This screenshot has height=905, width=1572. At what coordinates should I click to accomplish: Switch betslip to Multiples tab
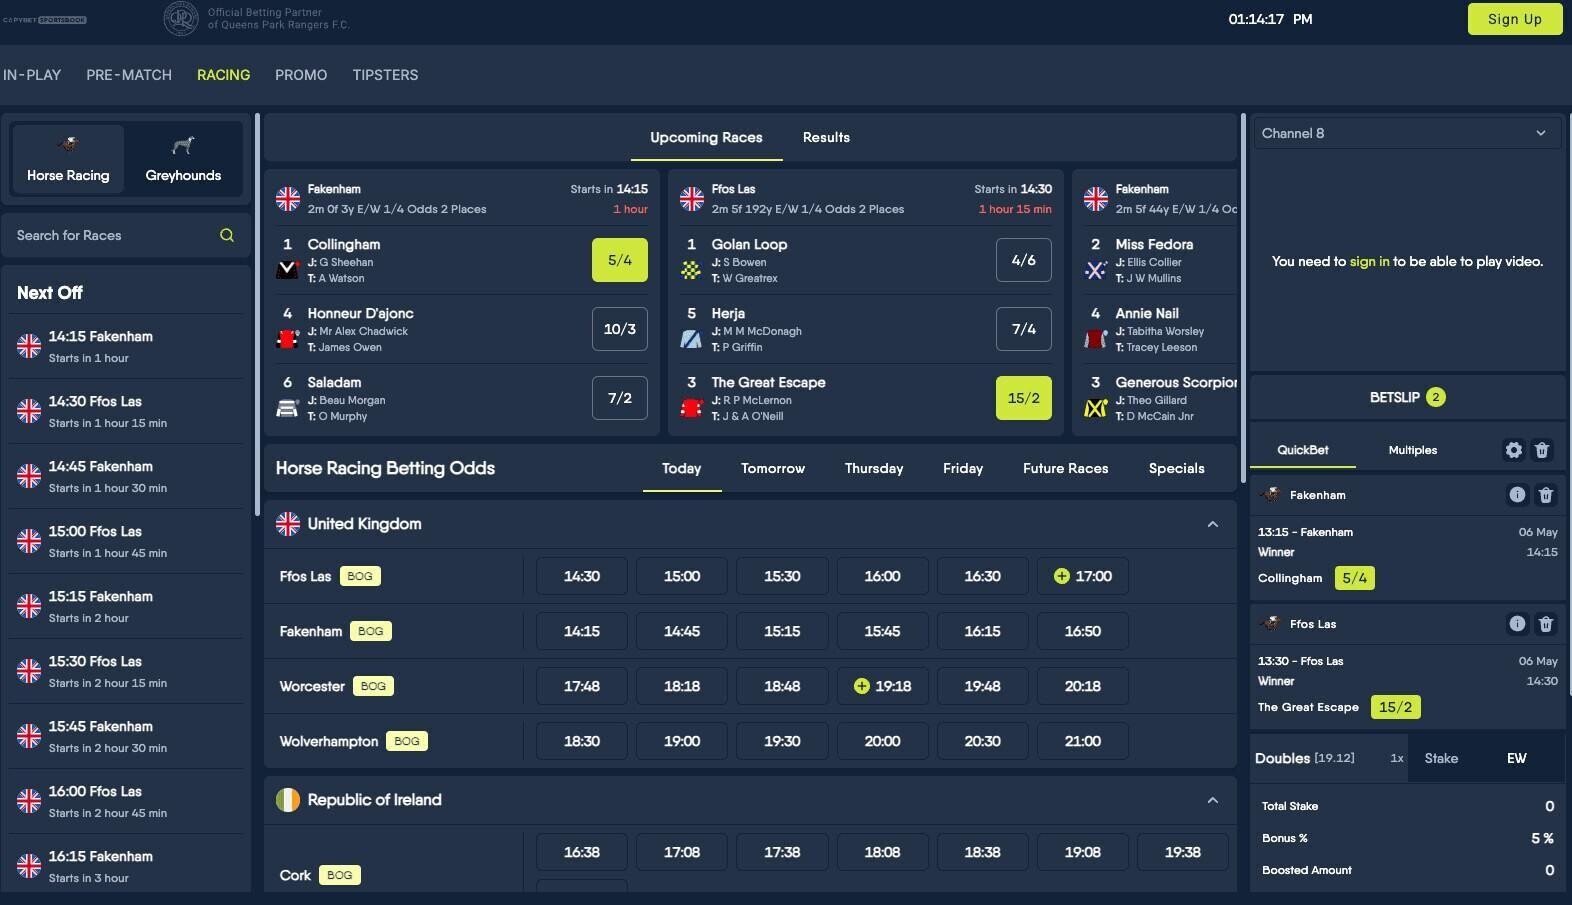1413,450
